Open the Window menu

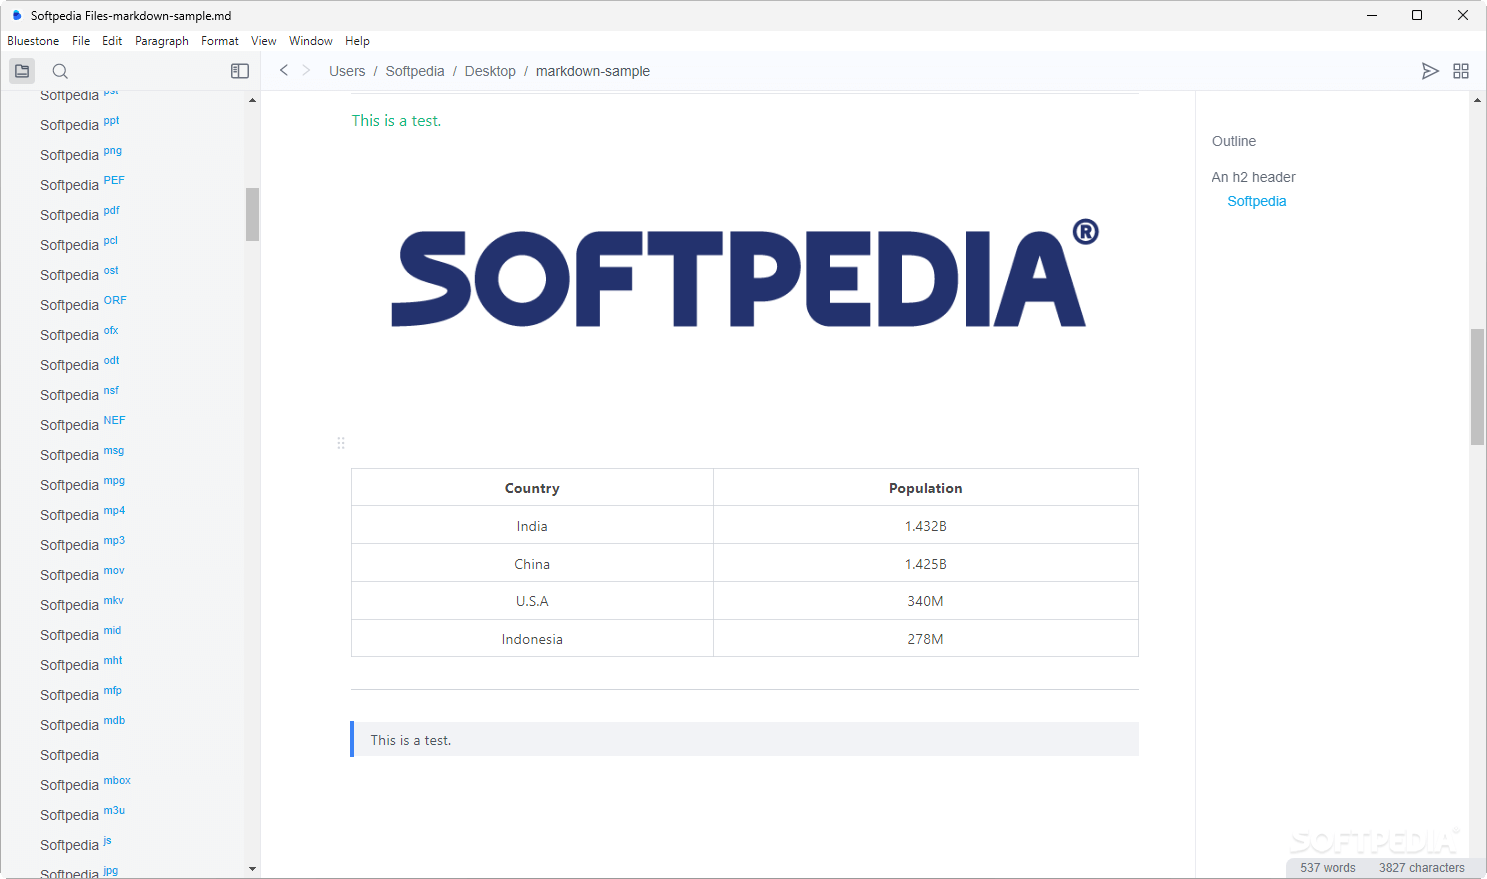pyautogui.click(x=311, y=41)
